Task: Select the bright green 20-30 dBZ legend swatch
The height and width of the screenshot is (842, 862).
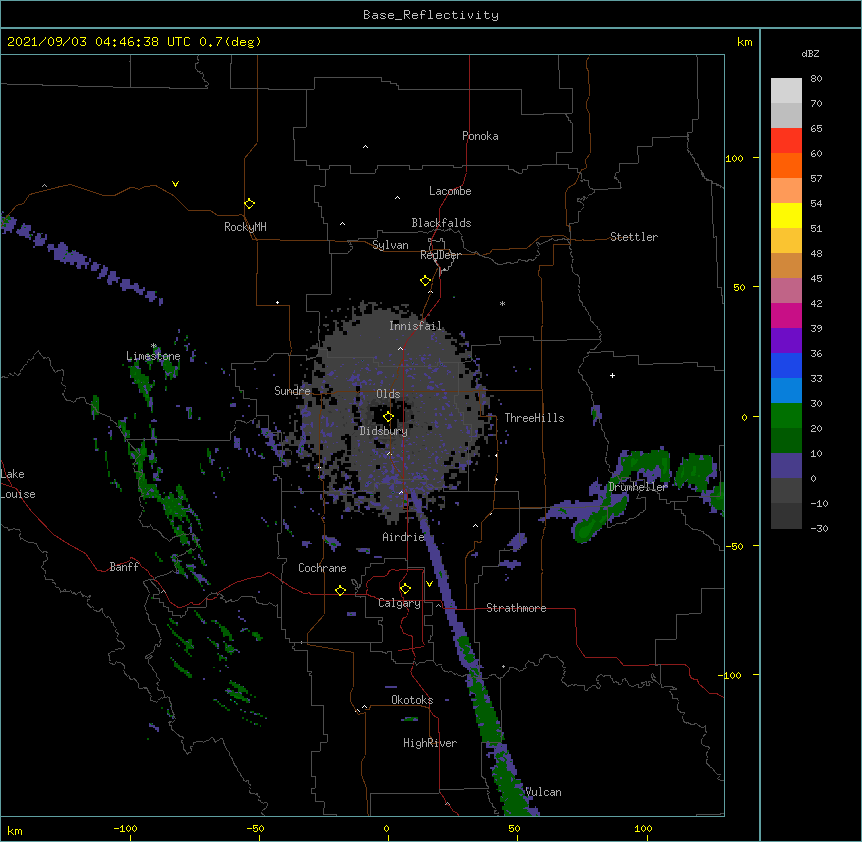Action: [x=786, y=416]
